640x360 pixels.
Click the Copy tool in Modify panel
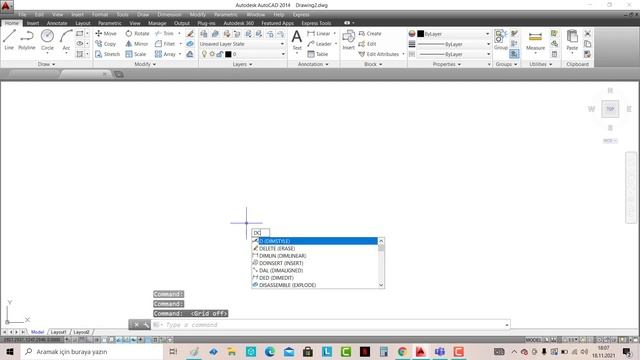[x=106, y=44]
